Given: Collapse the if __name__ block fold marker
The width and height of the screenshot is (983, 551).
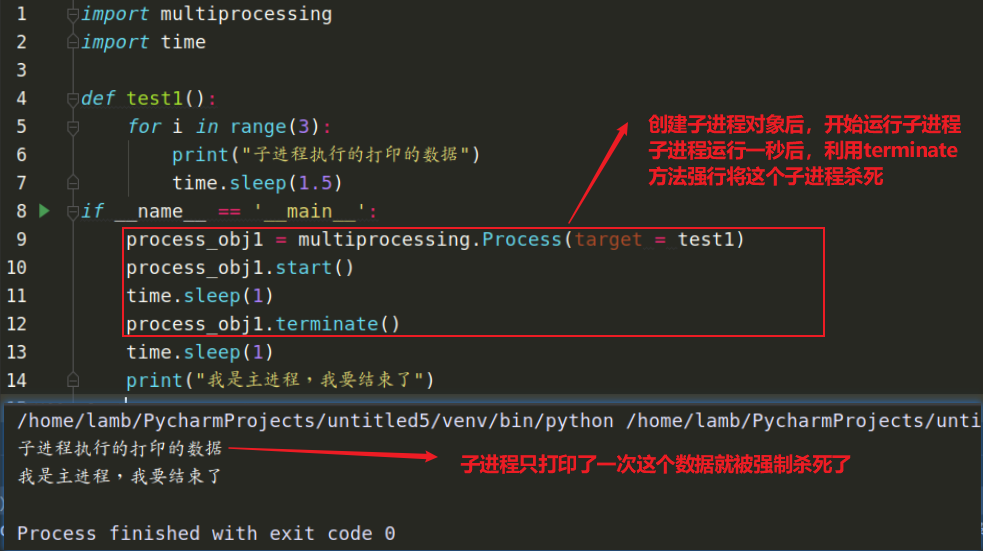Looking at the screenshot, I should (x=72, y=211).
